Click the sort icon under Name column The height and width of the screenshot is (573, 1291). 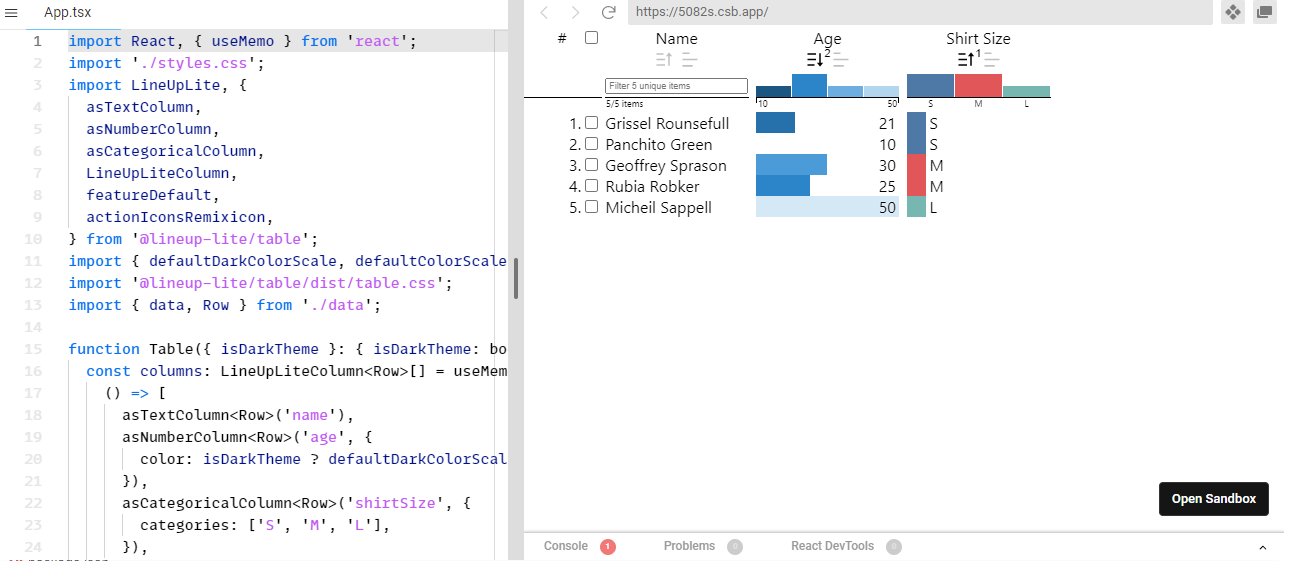click(664, 60)
